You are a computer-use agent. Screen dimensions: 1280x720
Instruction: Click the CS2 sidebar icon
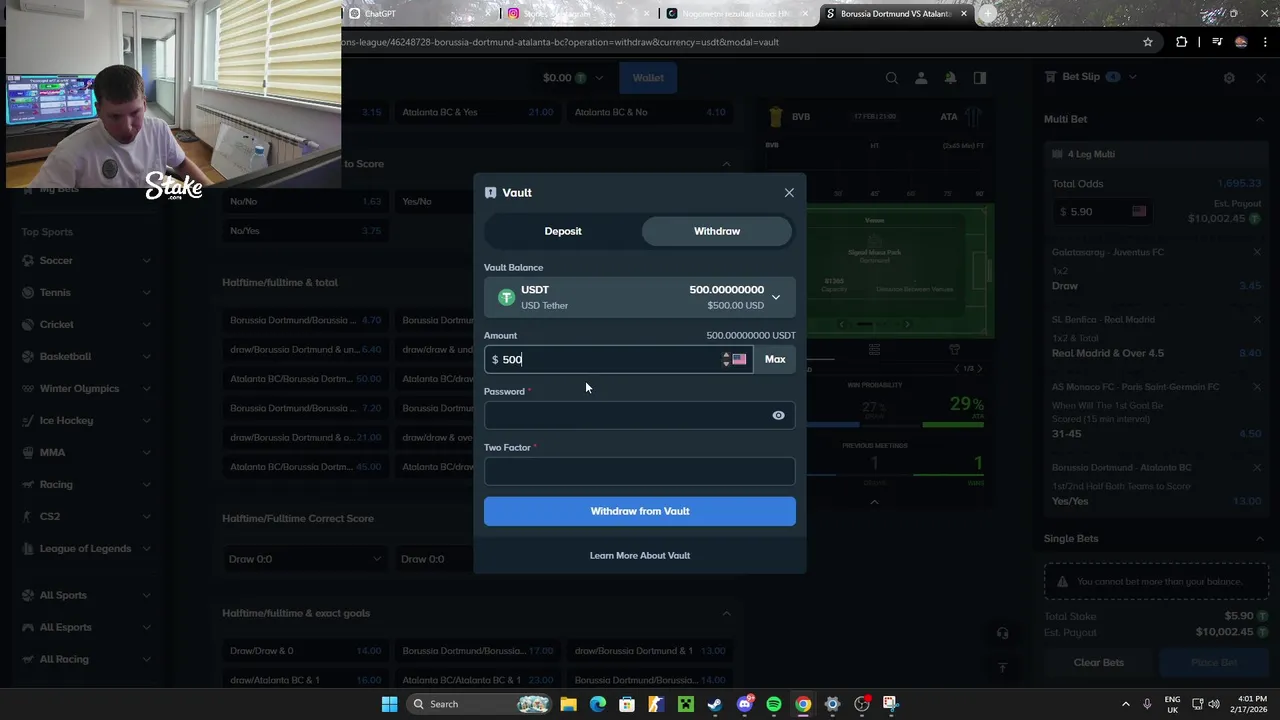pyautogui.click(x=28, y=517)
